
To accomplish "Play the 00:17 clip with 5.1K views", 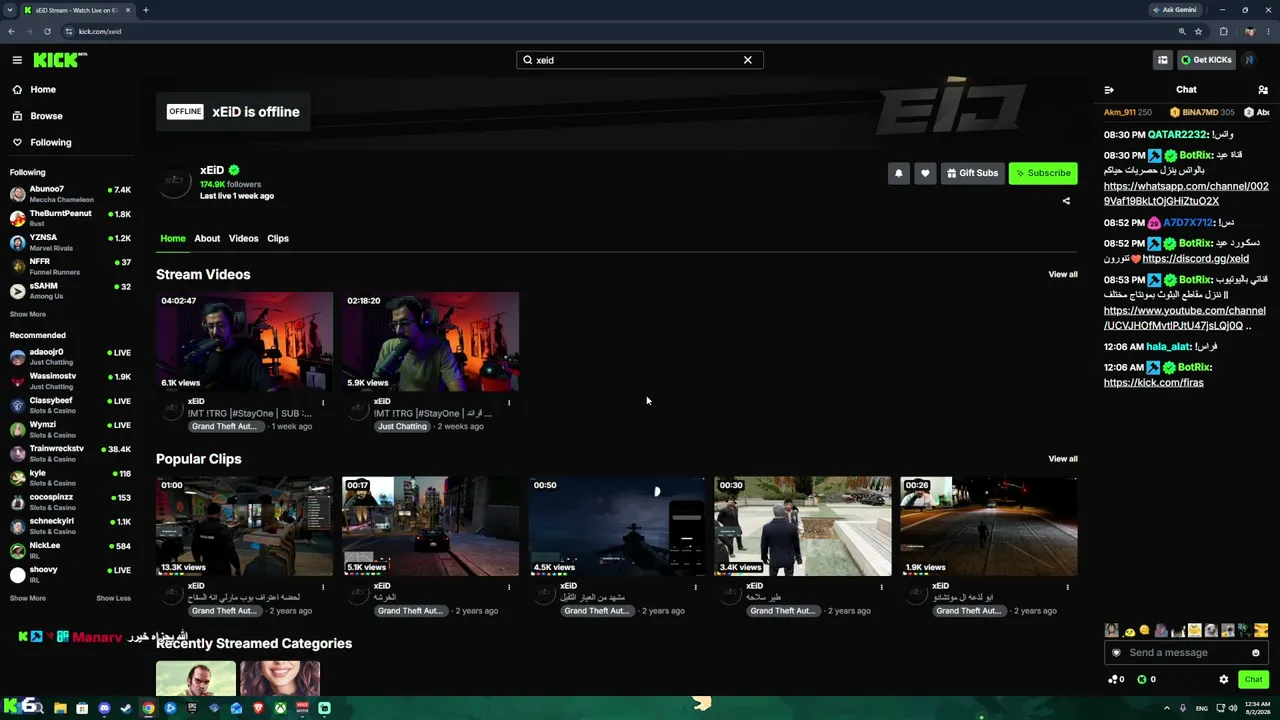I will (431, 526).
